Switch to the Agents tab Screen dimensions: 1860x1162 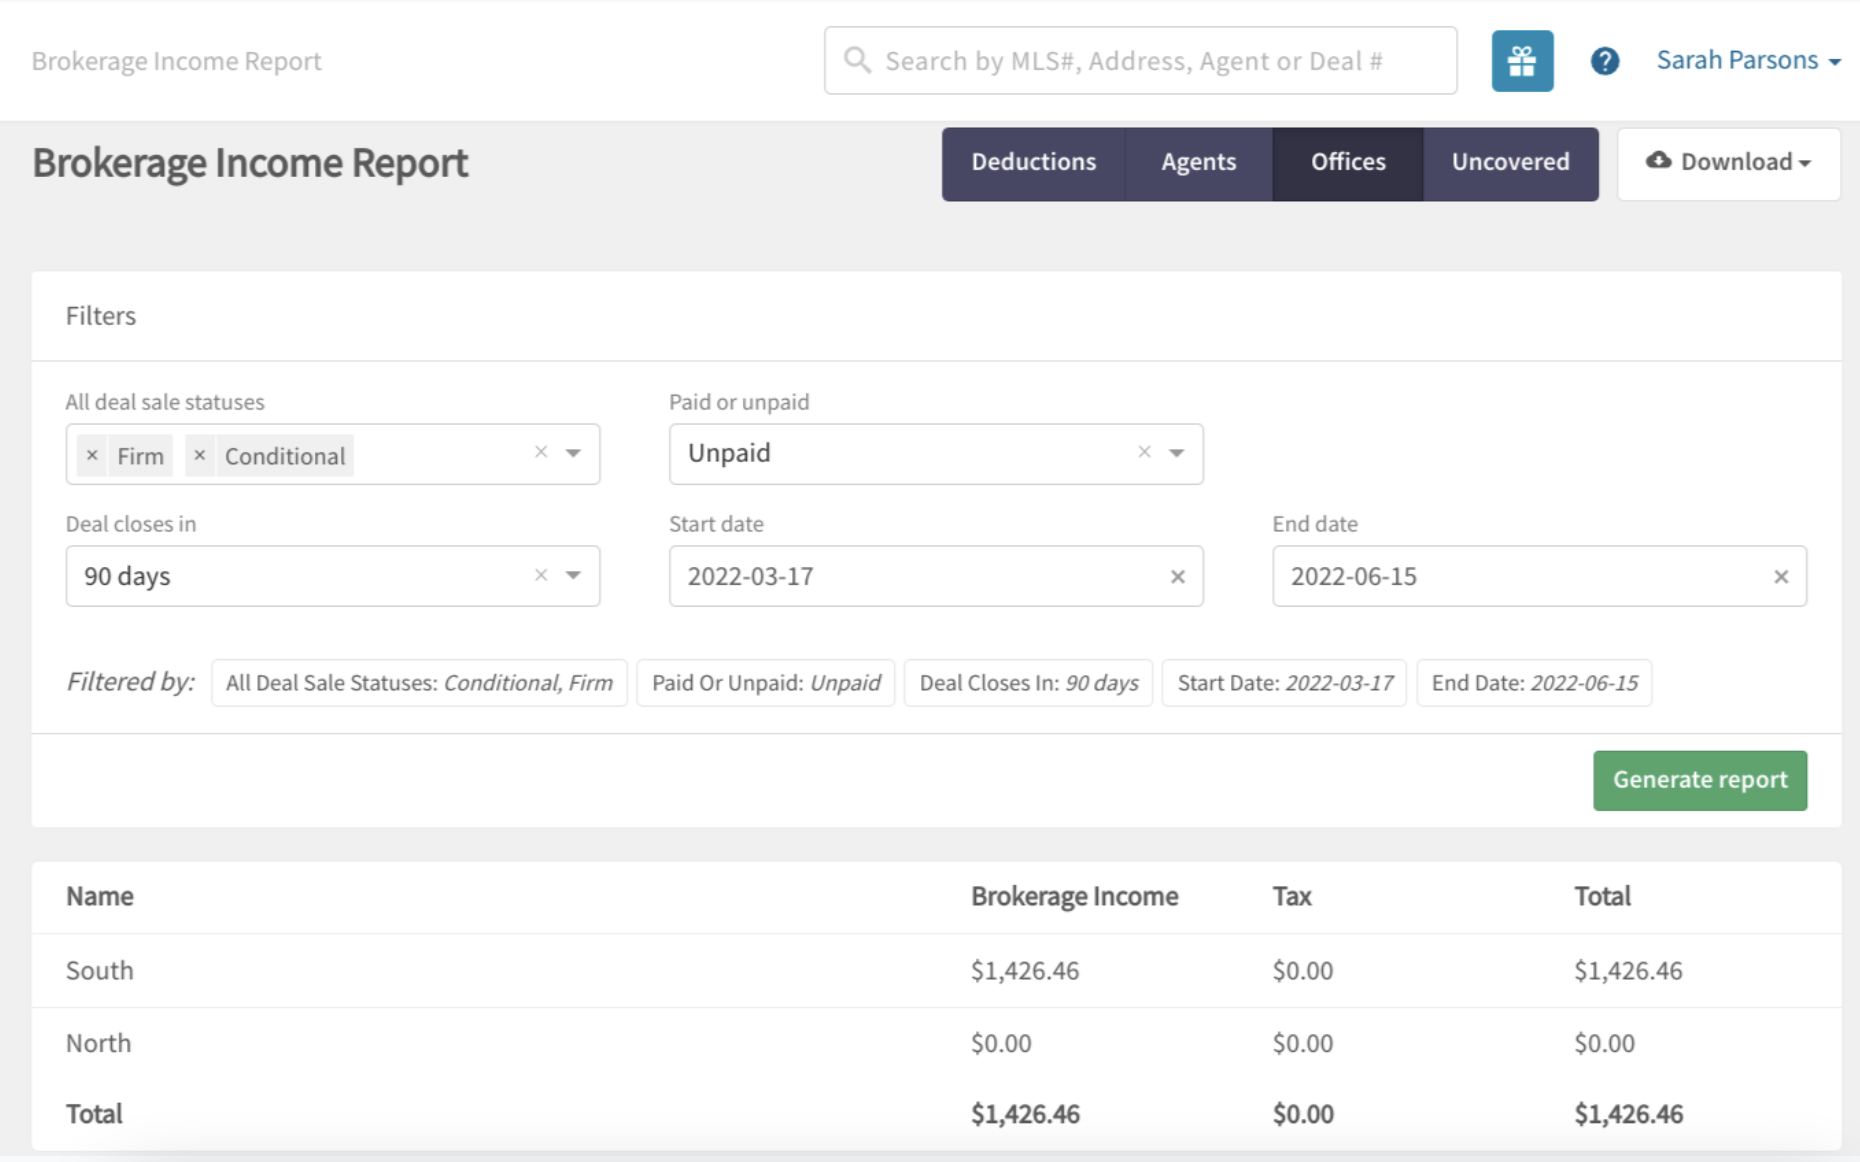(x=1198, y=163)
